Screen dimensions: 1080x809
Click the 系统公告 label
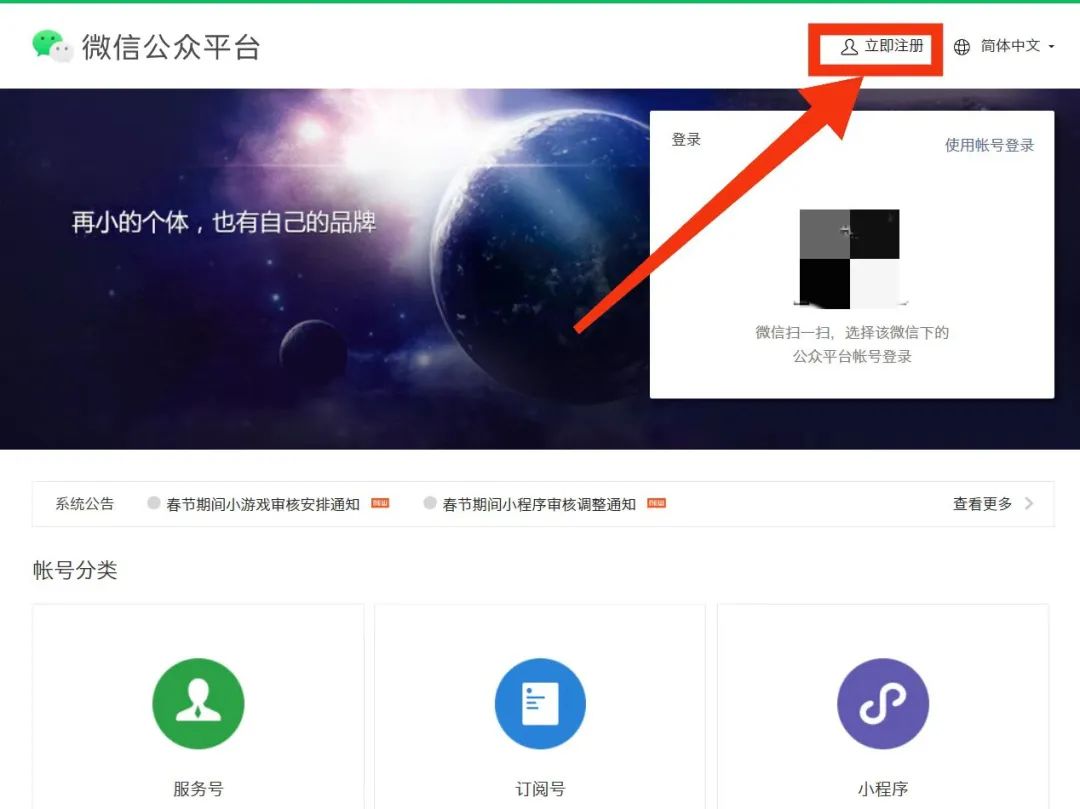83,504
